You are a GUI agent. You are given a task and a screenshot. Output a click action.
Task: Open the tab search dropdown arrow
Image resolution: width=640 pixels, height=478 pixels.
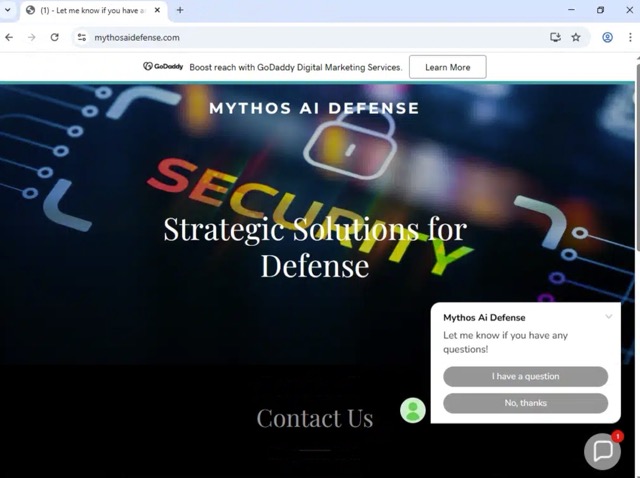click(x=7, y=10)
